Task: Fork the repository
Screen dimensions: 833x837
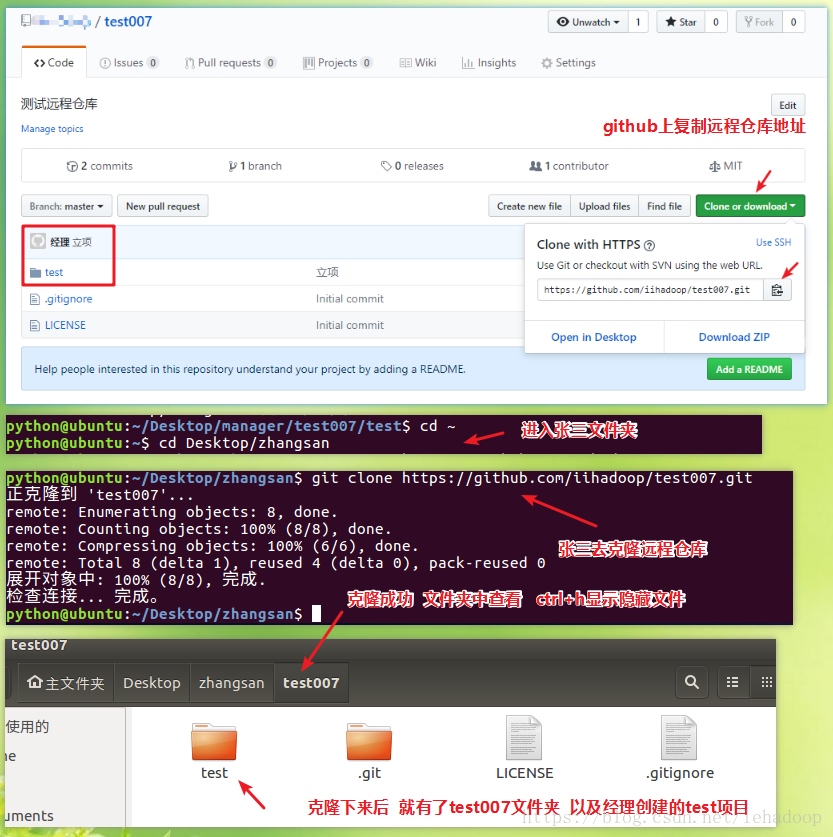Action: [759, 22]
